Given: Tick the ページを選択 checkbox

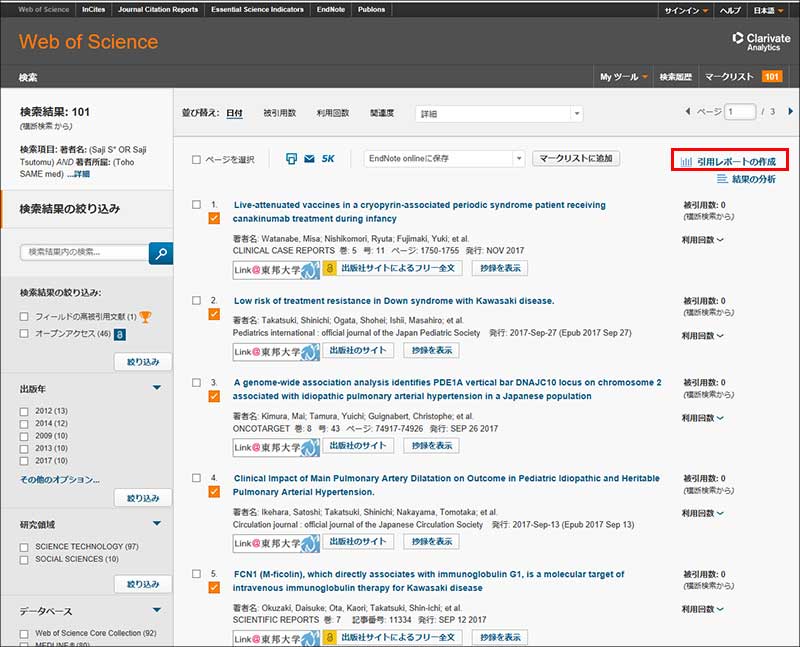Looking at the screenshot, I should point(196,160).
